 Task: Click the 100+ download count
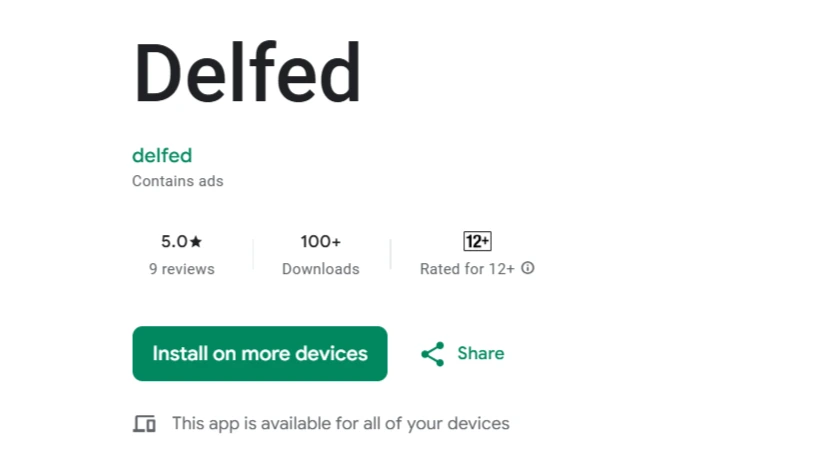(x=320, y=241)
